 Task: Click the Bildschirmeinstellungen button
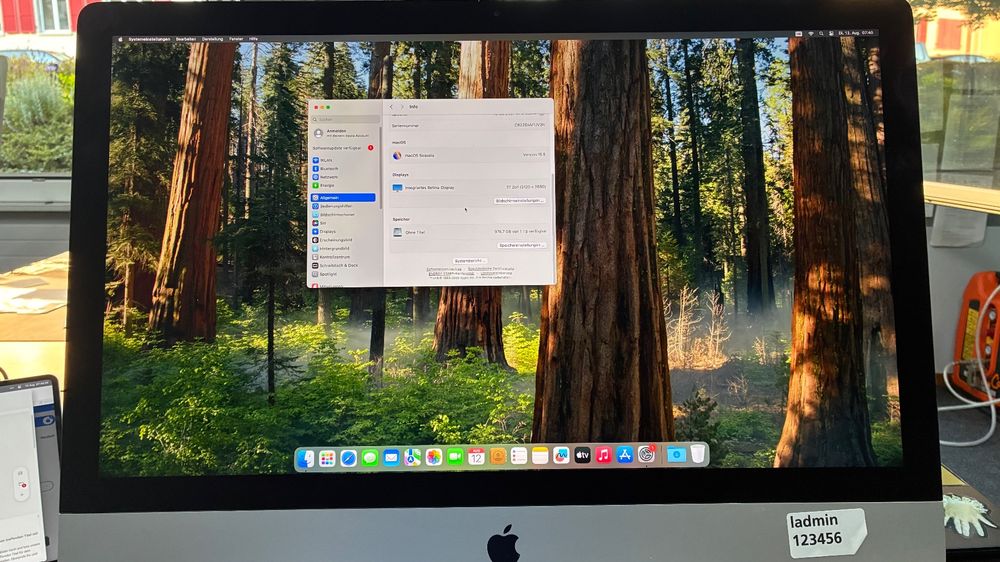[x=520, y=201]
